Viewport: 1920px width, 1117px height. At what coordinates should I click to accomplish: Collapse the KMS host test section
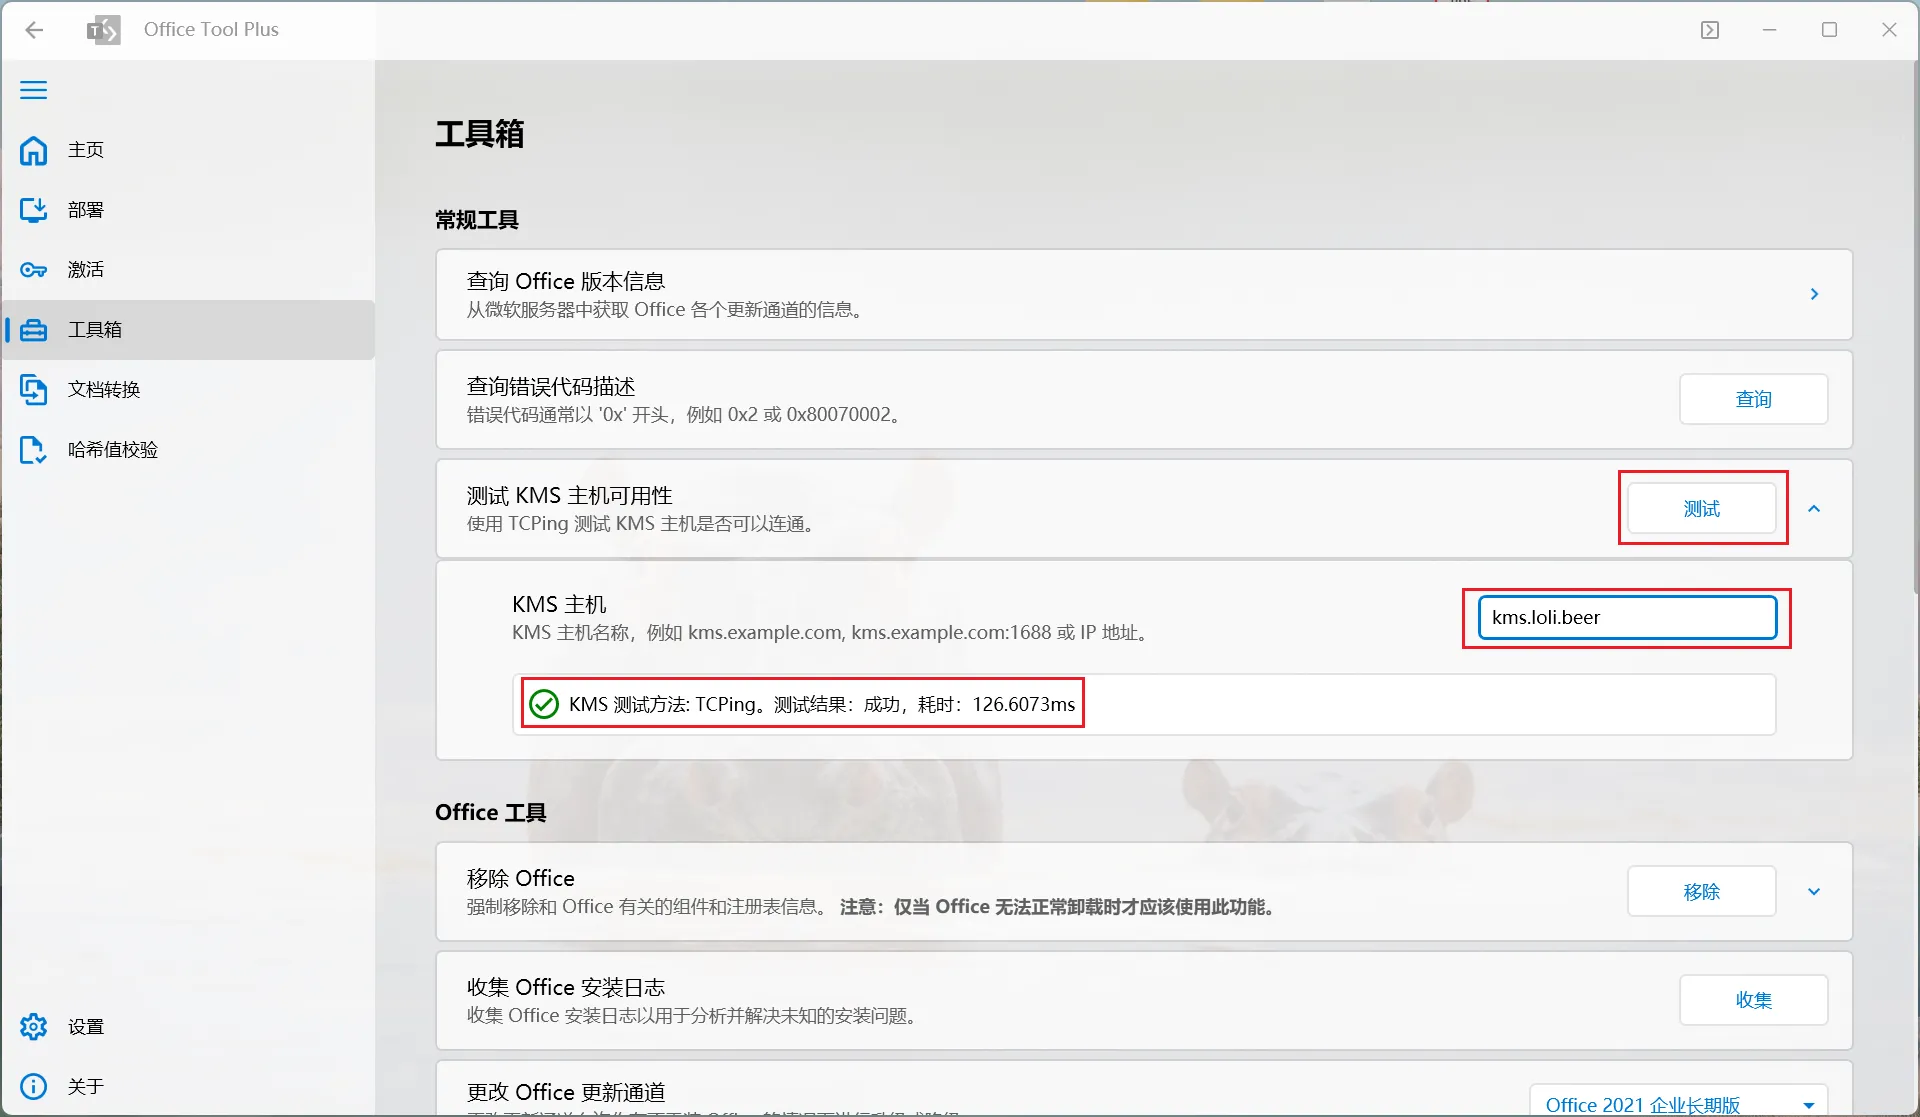point(1814,509)
